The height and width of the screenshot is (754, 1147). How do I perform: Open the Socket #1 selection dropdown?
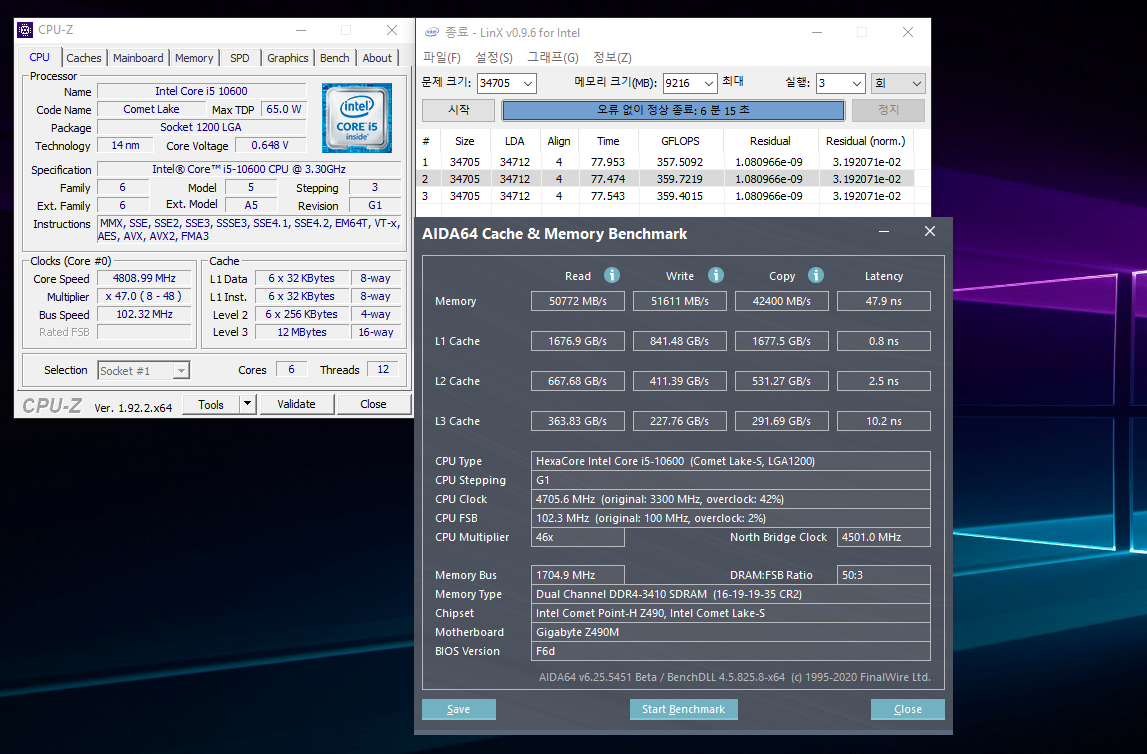(181, 371)
